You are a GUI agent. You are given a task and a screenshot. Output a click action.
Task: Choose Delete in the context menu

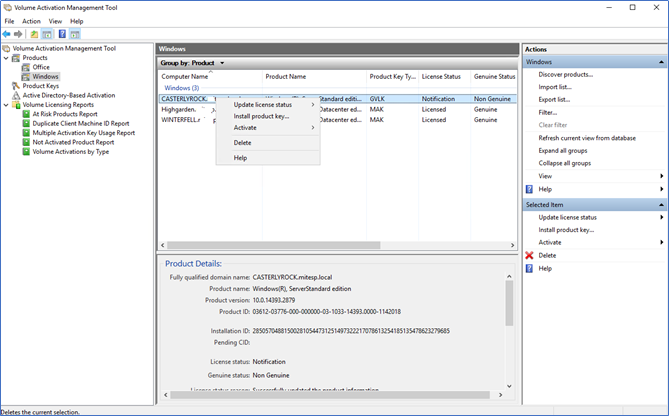click(268, 143)
